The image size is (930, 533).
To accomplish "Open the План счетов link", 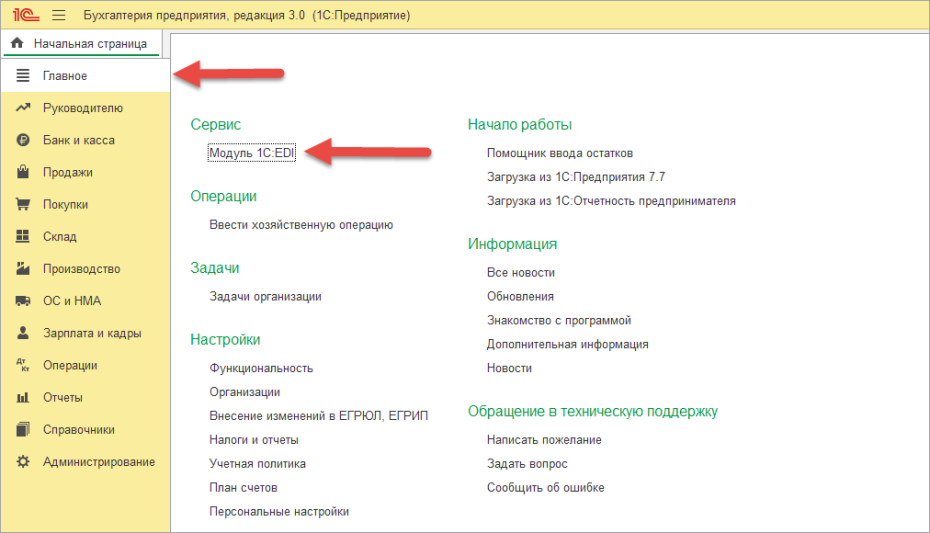I will tap(243, 487).
